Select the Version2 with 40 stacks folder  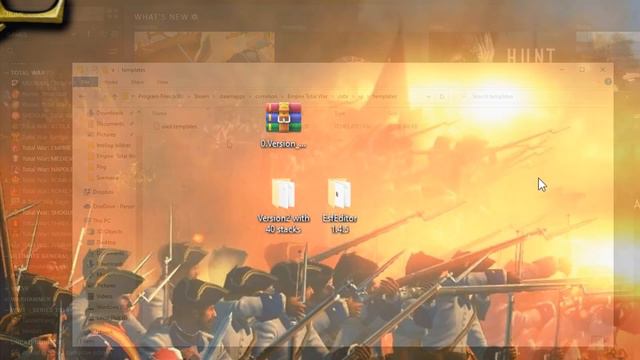(x=283, y=206)
